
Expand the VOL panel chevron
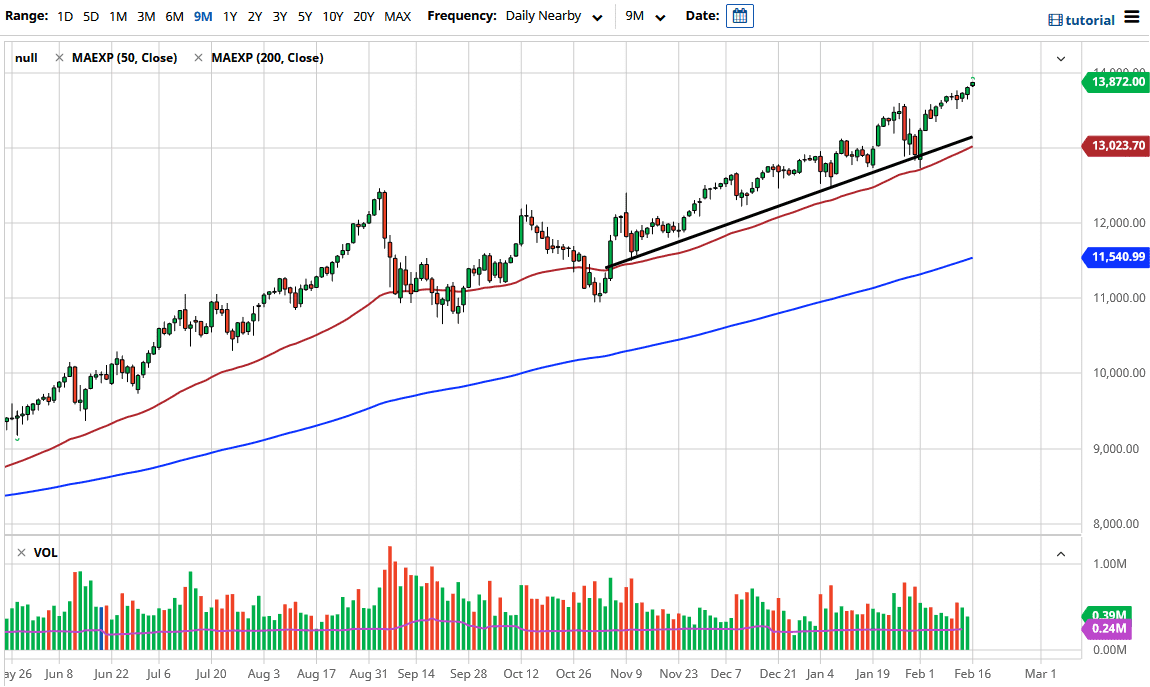coord(1061,552)
